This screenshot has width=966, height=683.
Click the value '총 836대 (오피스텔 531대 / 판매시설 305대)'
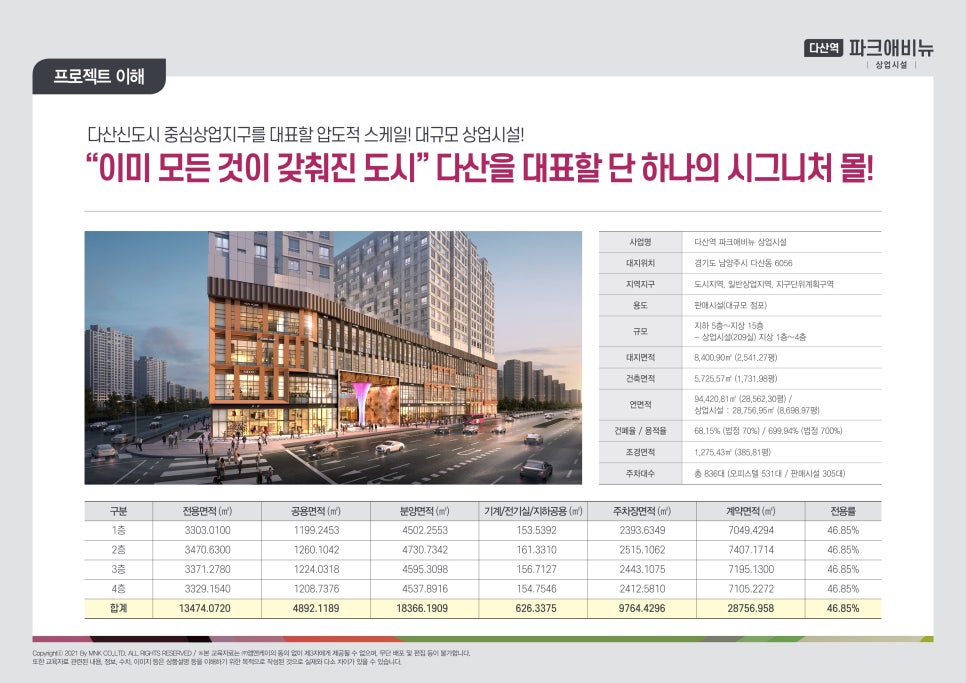769,474
